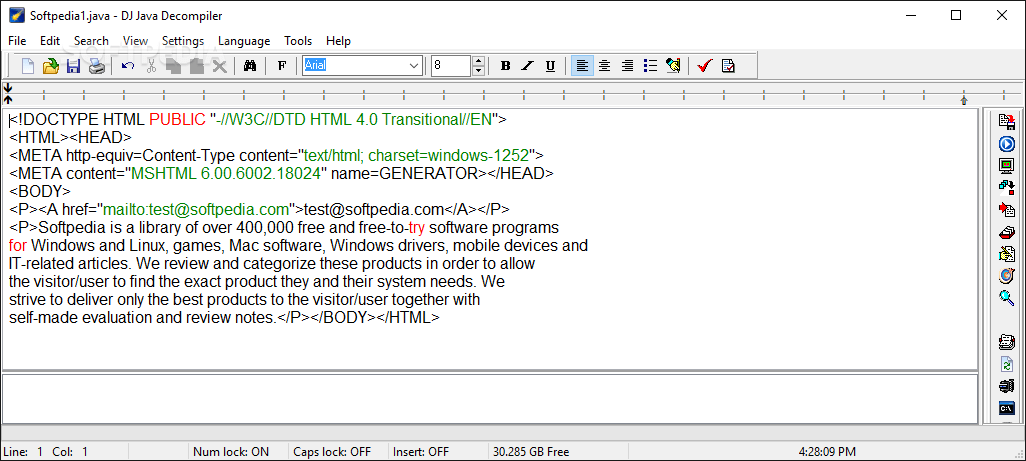
Task: Decrease font size with down arrow
Action: [x=479, y=71]
